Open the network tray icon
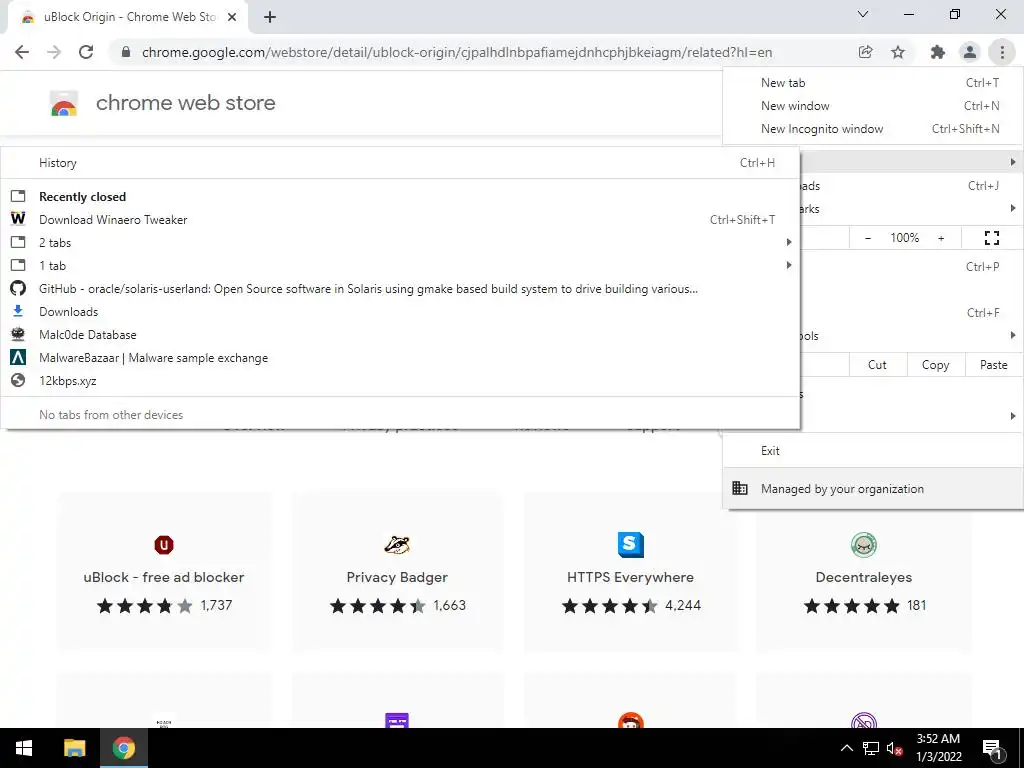Screen dimensions: 1024x768 871,748
